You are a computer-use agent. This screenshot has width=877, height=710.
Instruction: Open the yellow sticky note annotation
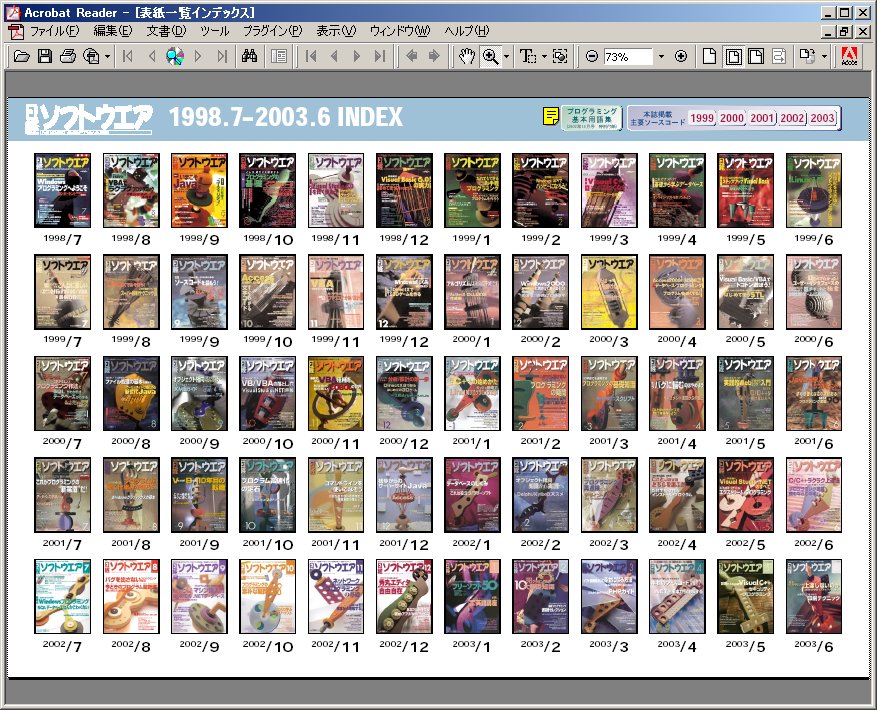(x=551, y=116)
